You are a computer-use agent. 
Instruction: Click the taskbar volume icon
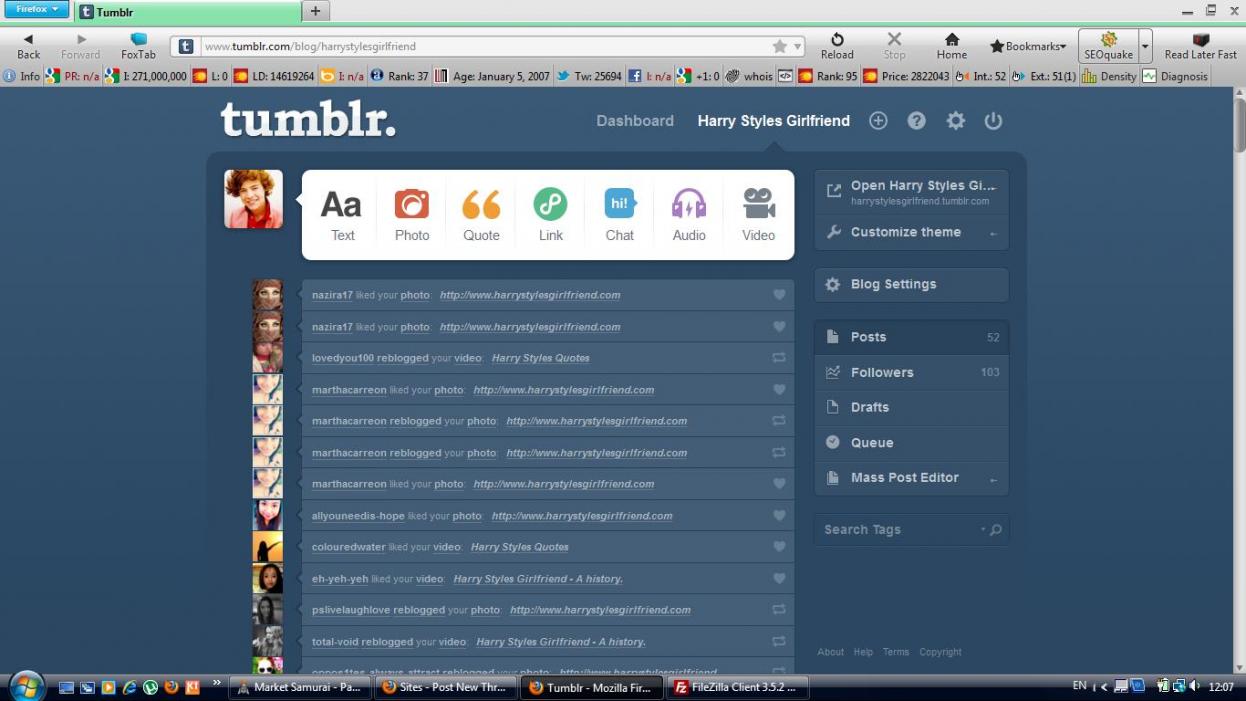pyautogui.click(x=1194, y=686)
